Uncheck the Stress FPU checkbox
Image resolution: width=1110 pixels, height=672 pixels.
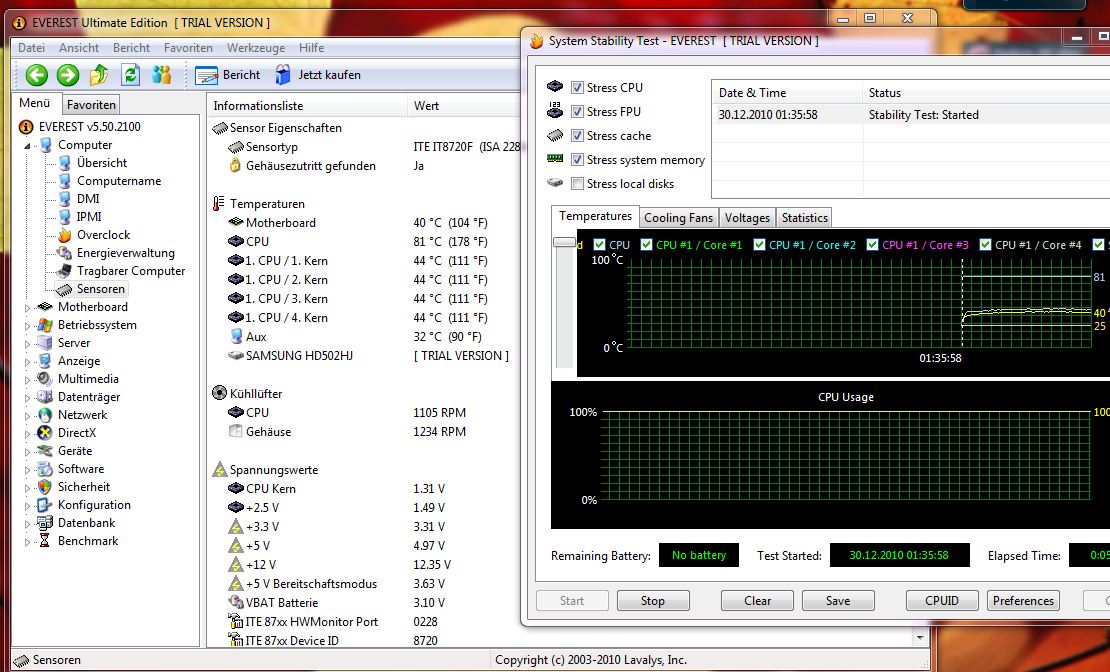click(578, 112)
